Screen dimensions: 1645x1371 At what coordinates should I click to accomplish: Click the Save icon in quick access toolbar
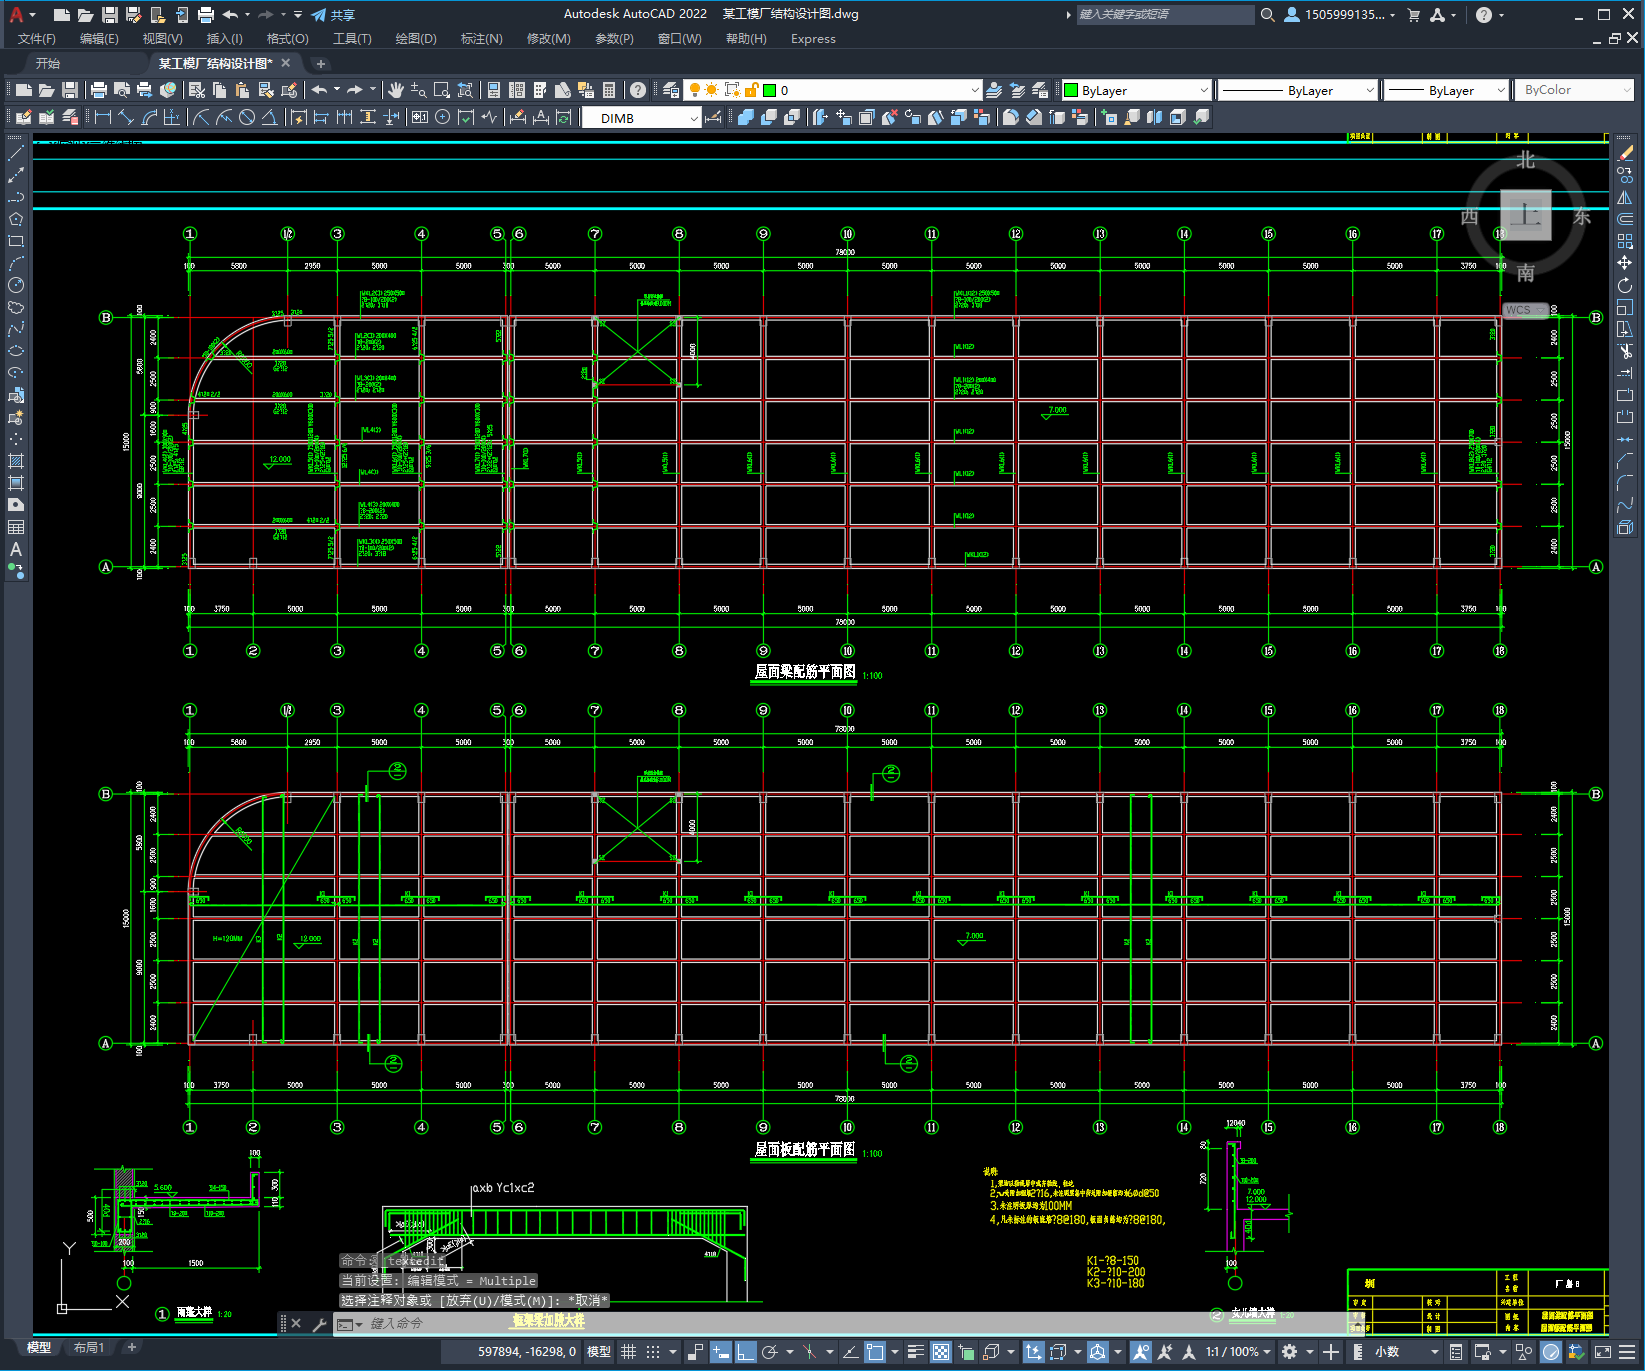110,15
